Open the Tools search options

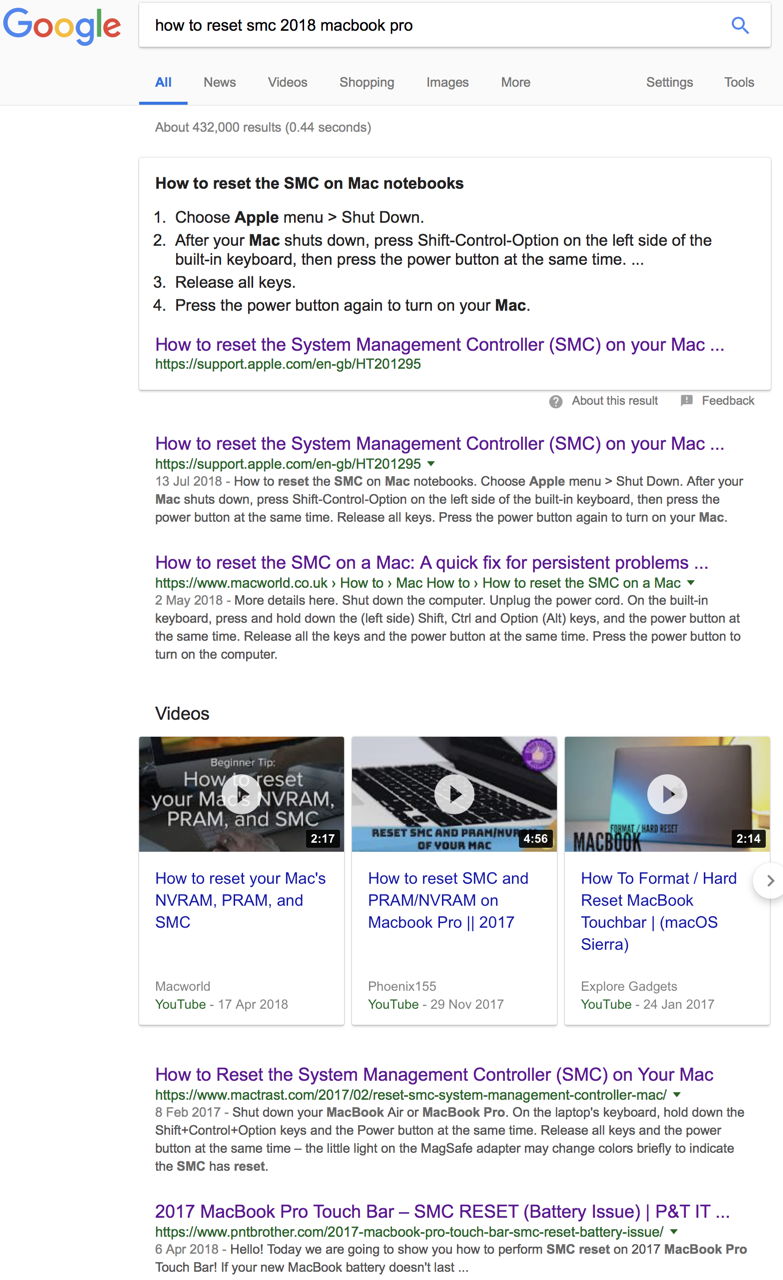pyautogui.click(x=739, y=82)
